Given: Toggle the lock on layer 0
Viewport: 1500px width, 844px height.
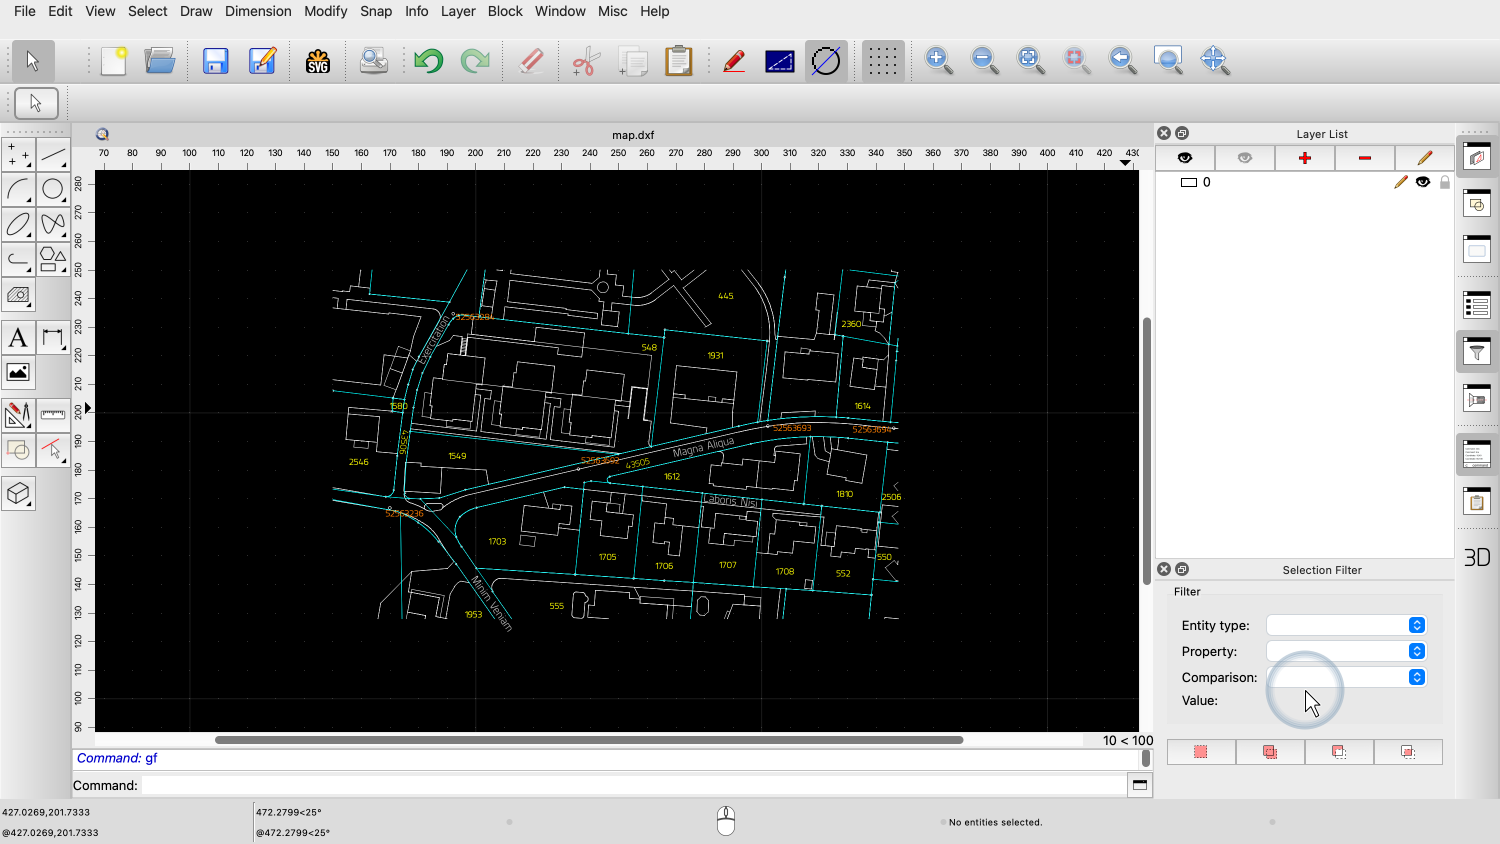Looking at the screenshot, I should coord(1445,182).
